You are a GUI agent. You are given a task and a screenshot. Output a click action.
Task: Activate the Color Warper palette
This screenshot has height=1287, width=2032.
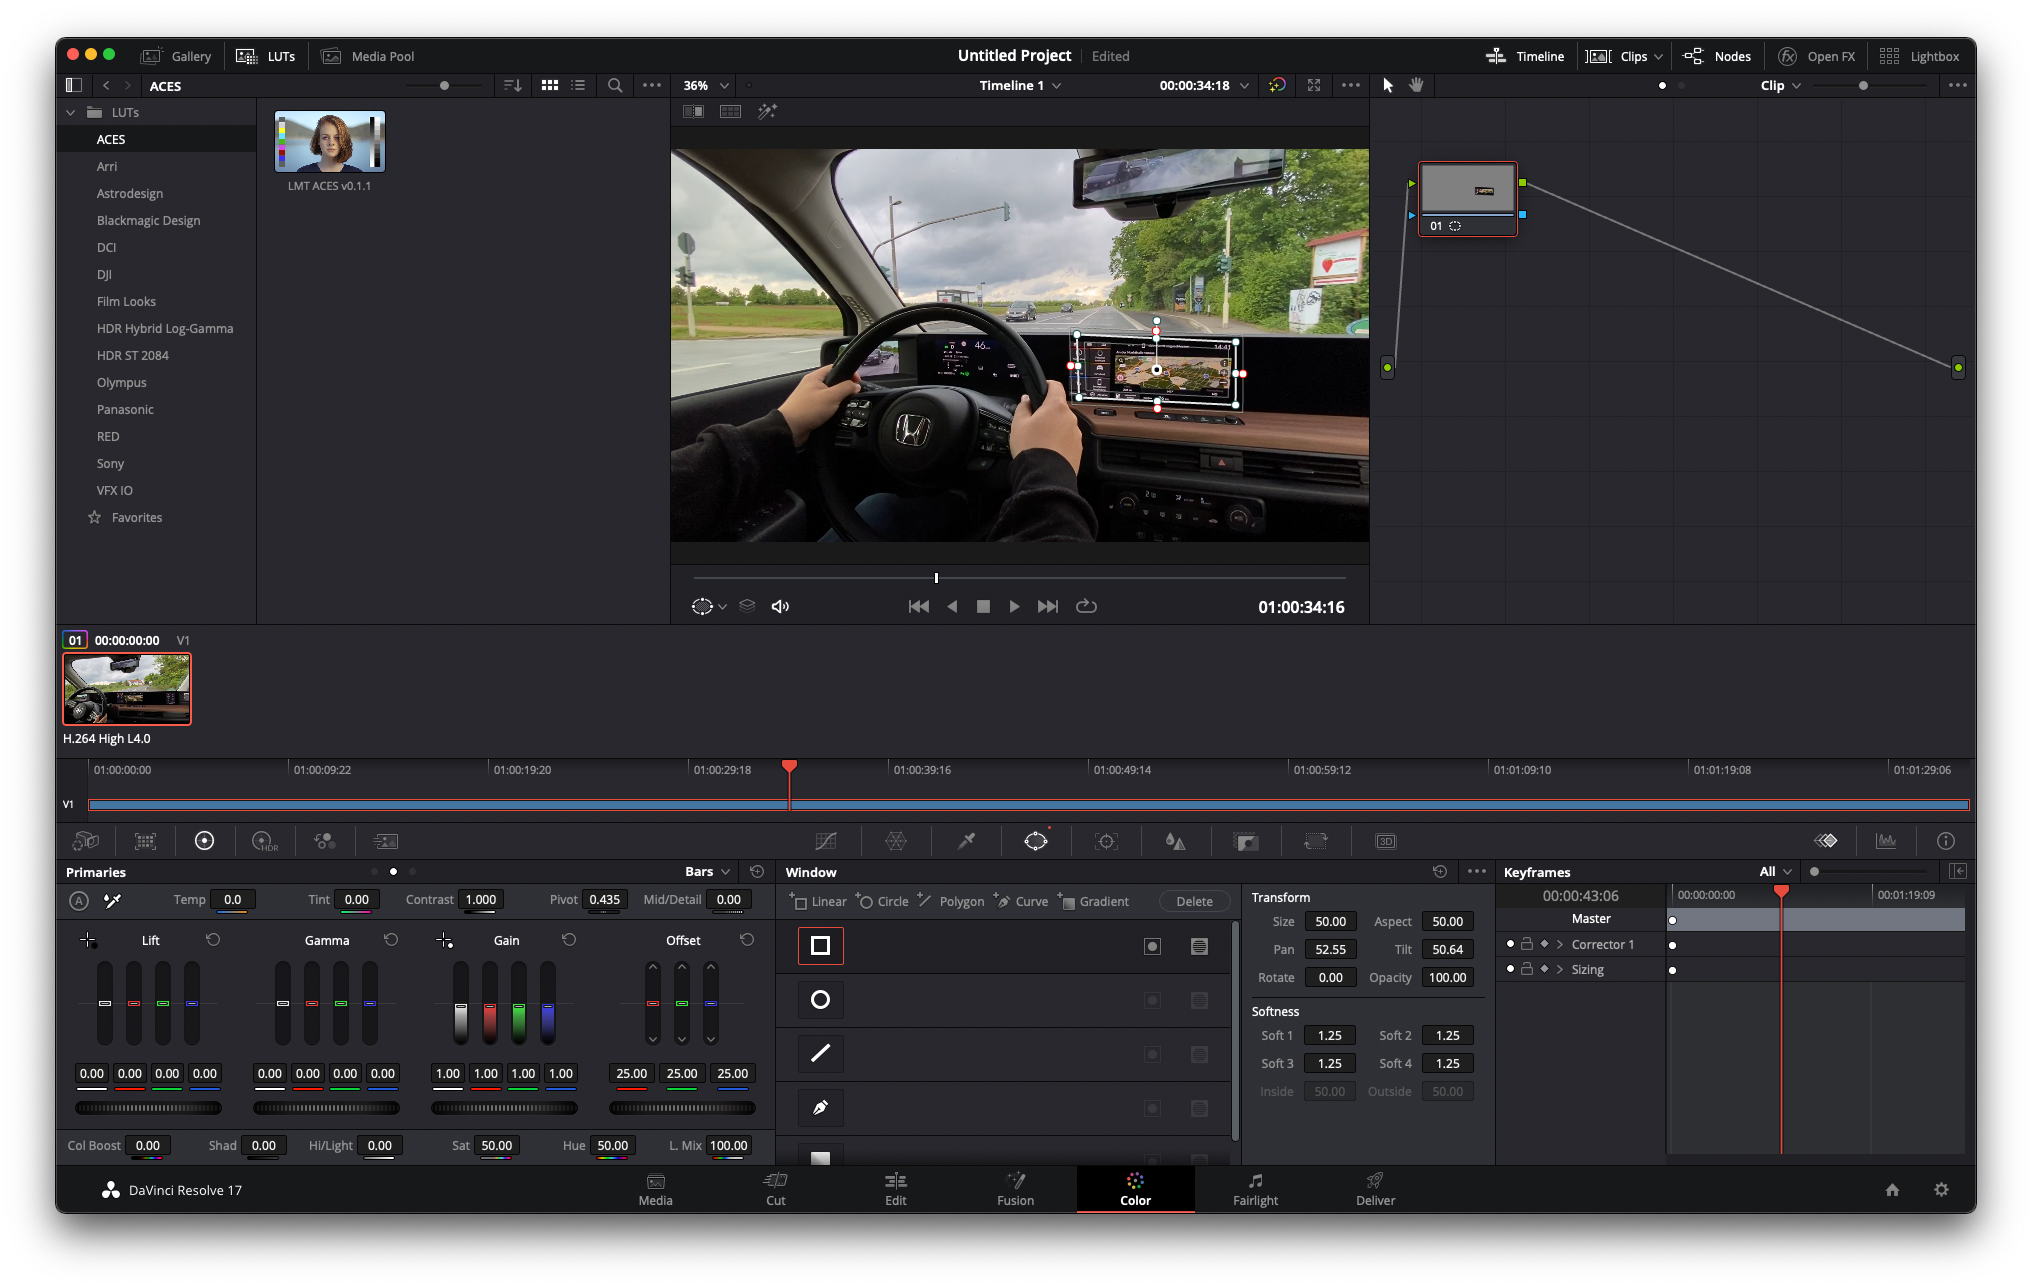point(896,841)
